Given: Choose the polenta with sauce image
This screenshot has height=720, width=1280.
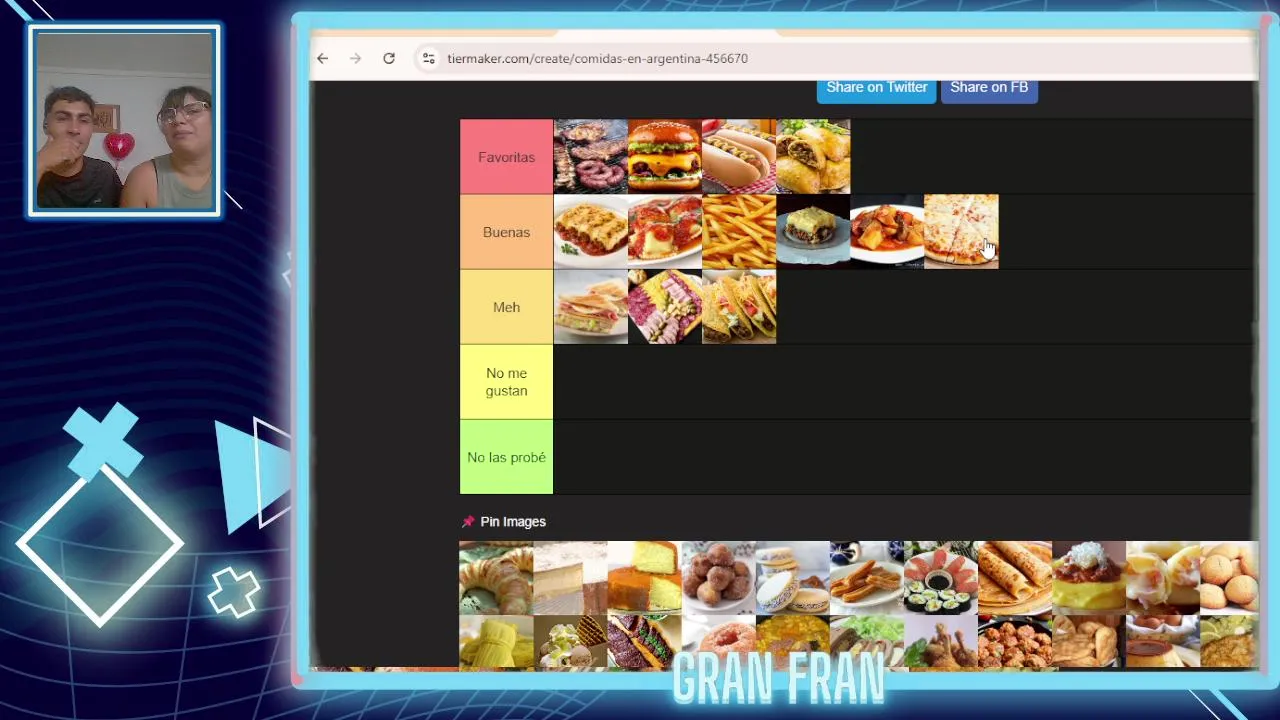Looking at the screenshot, I should click(x=1088, y=578).
